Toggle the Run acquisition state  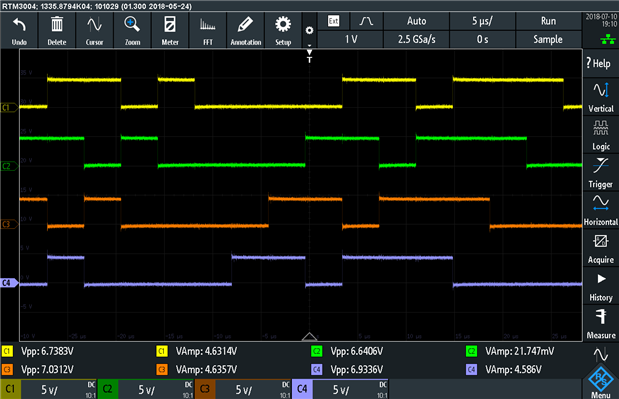548,21
